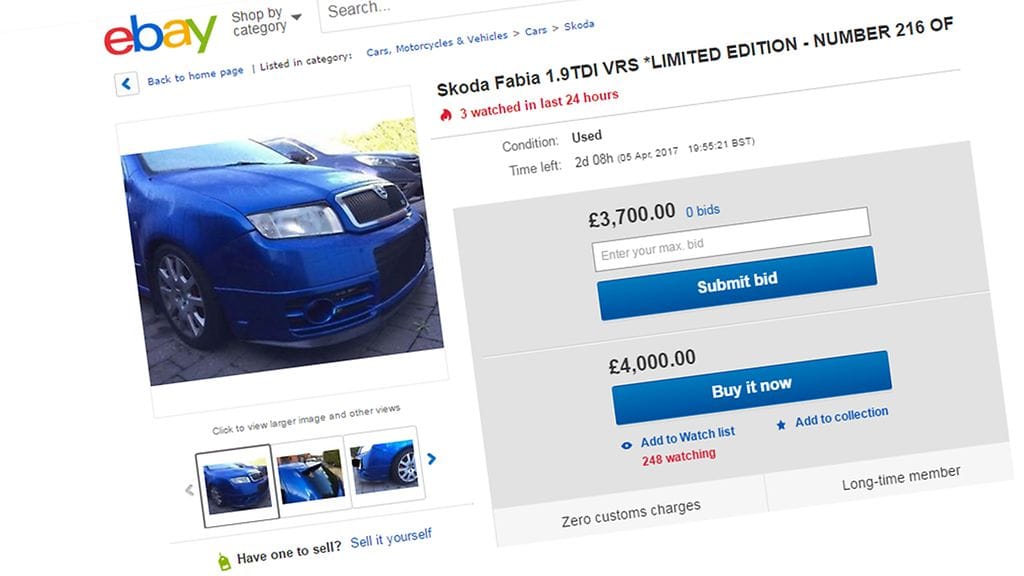Click the eye icon beside Watch list
Screen dimensions: 1024x576
point(627,445)
